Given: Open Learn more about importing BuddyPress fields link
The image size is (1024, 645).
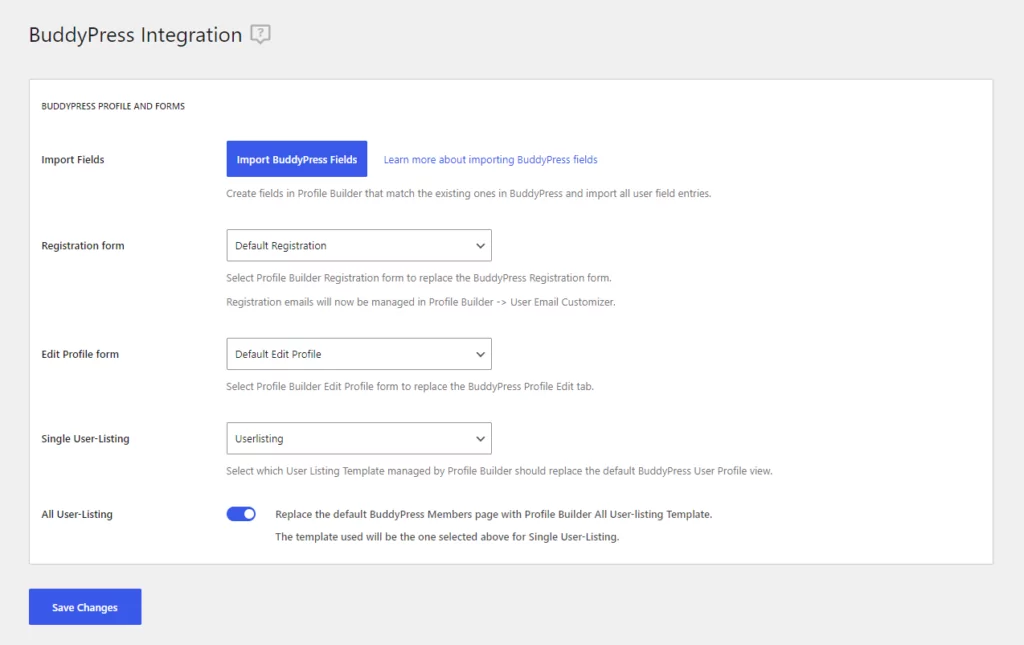Looking at the screenshot, I should [x=490, y=159].
